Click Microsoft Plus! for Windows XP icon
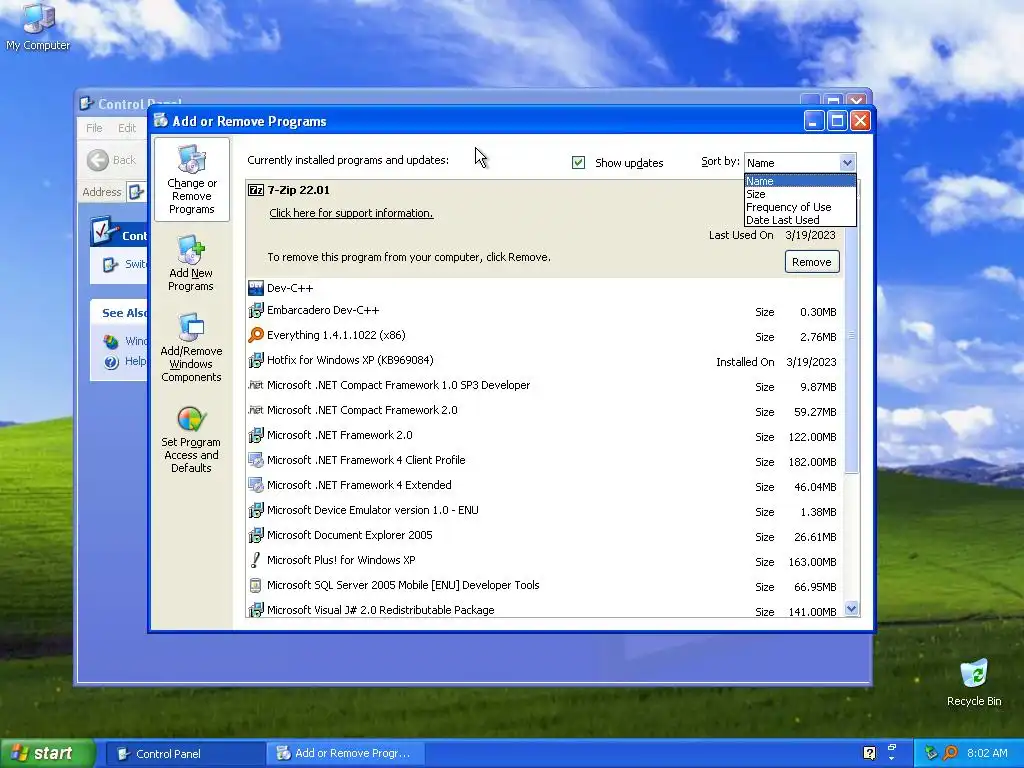Screen dimensions: 1024x768 [256, 560]
